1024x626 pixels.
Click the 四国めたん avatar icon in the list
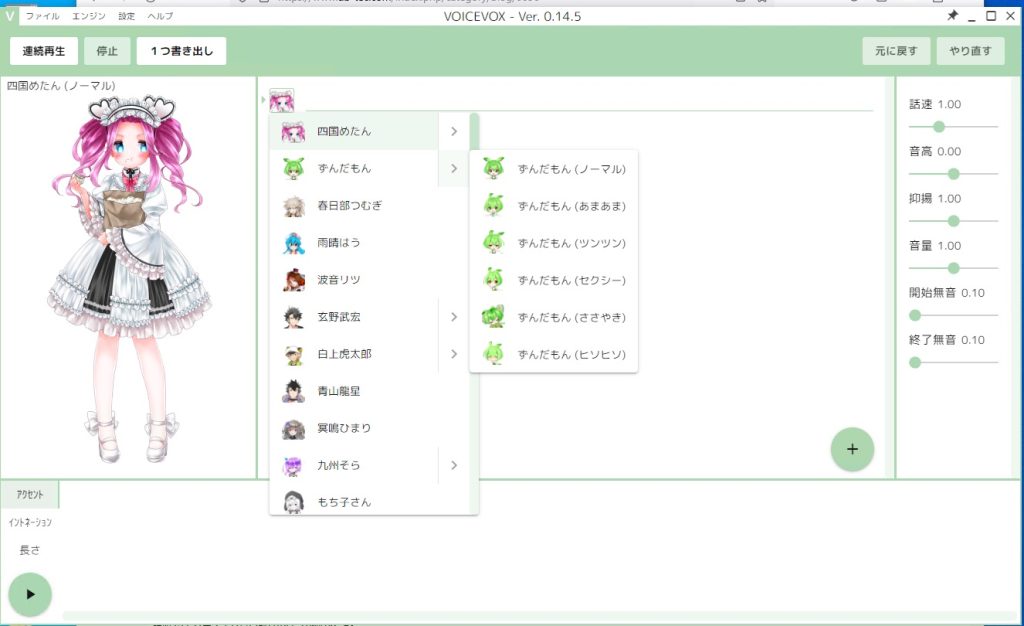click(x=293, y=132)
